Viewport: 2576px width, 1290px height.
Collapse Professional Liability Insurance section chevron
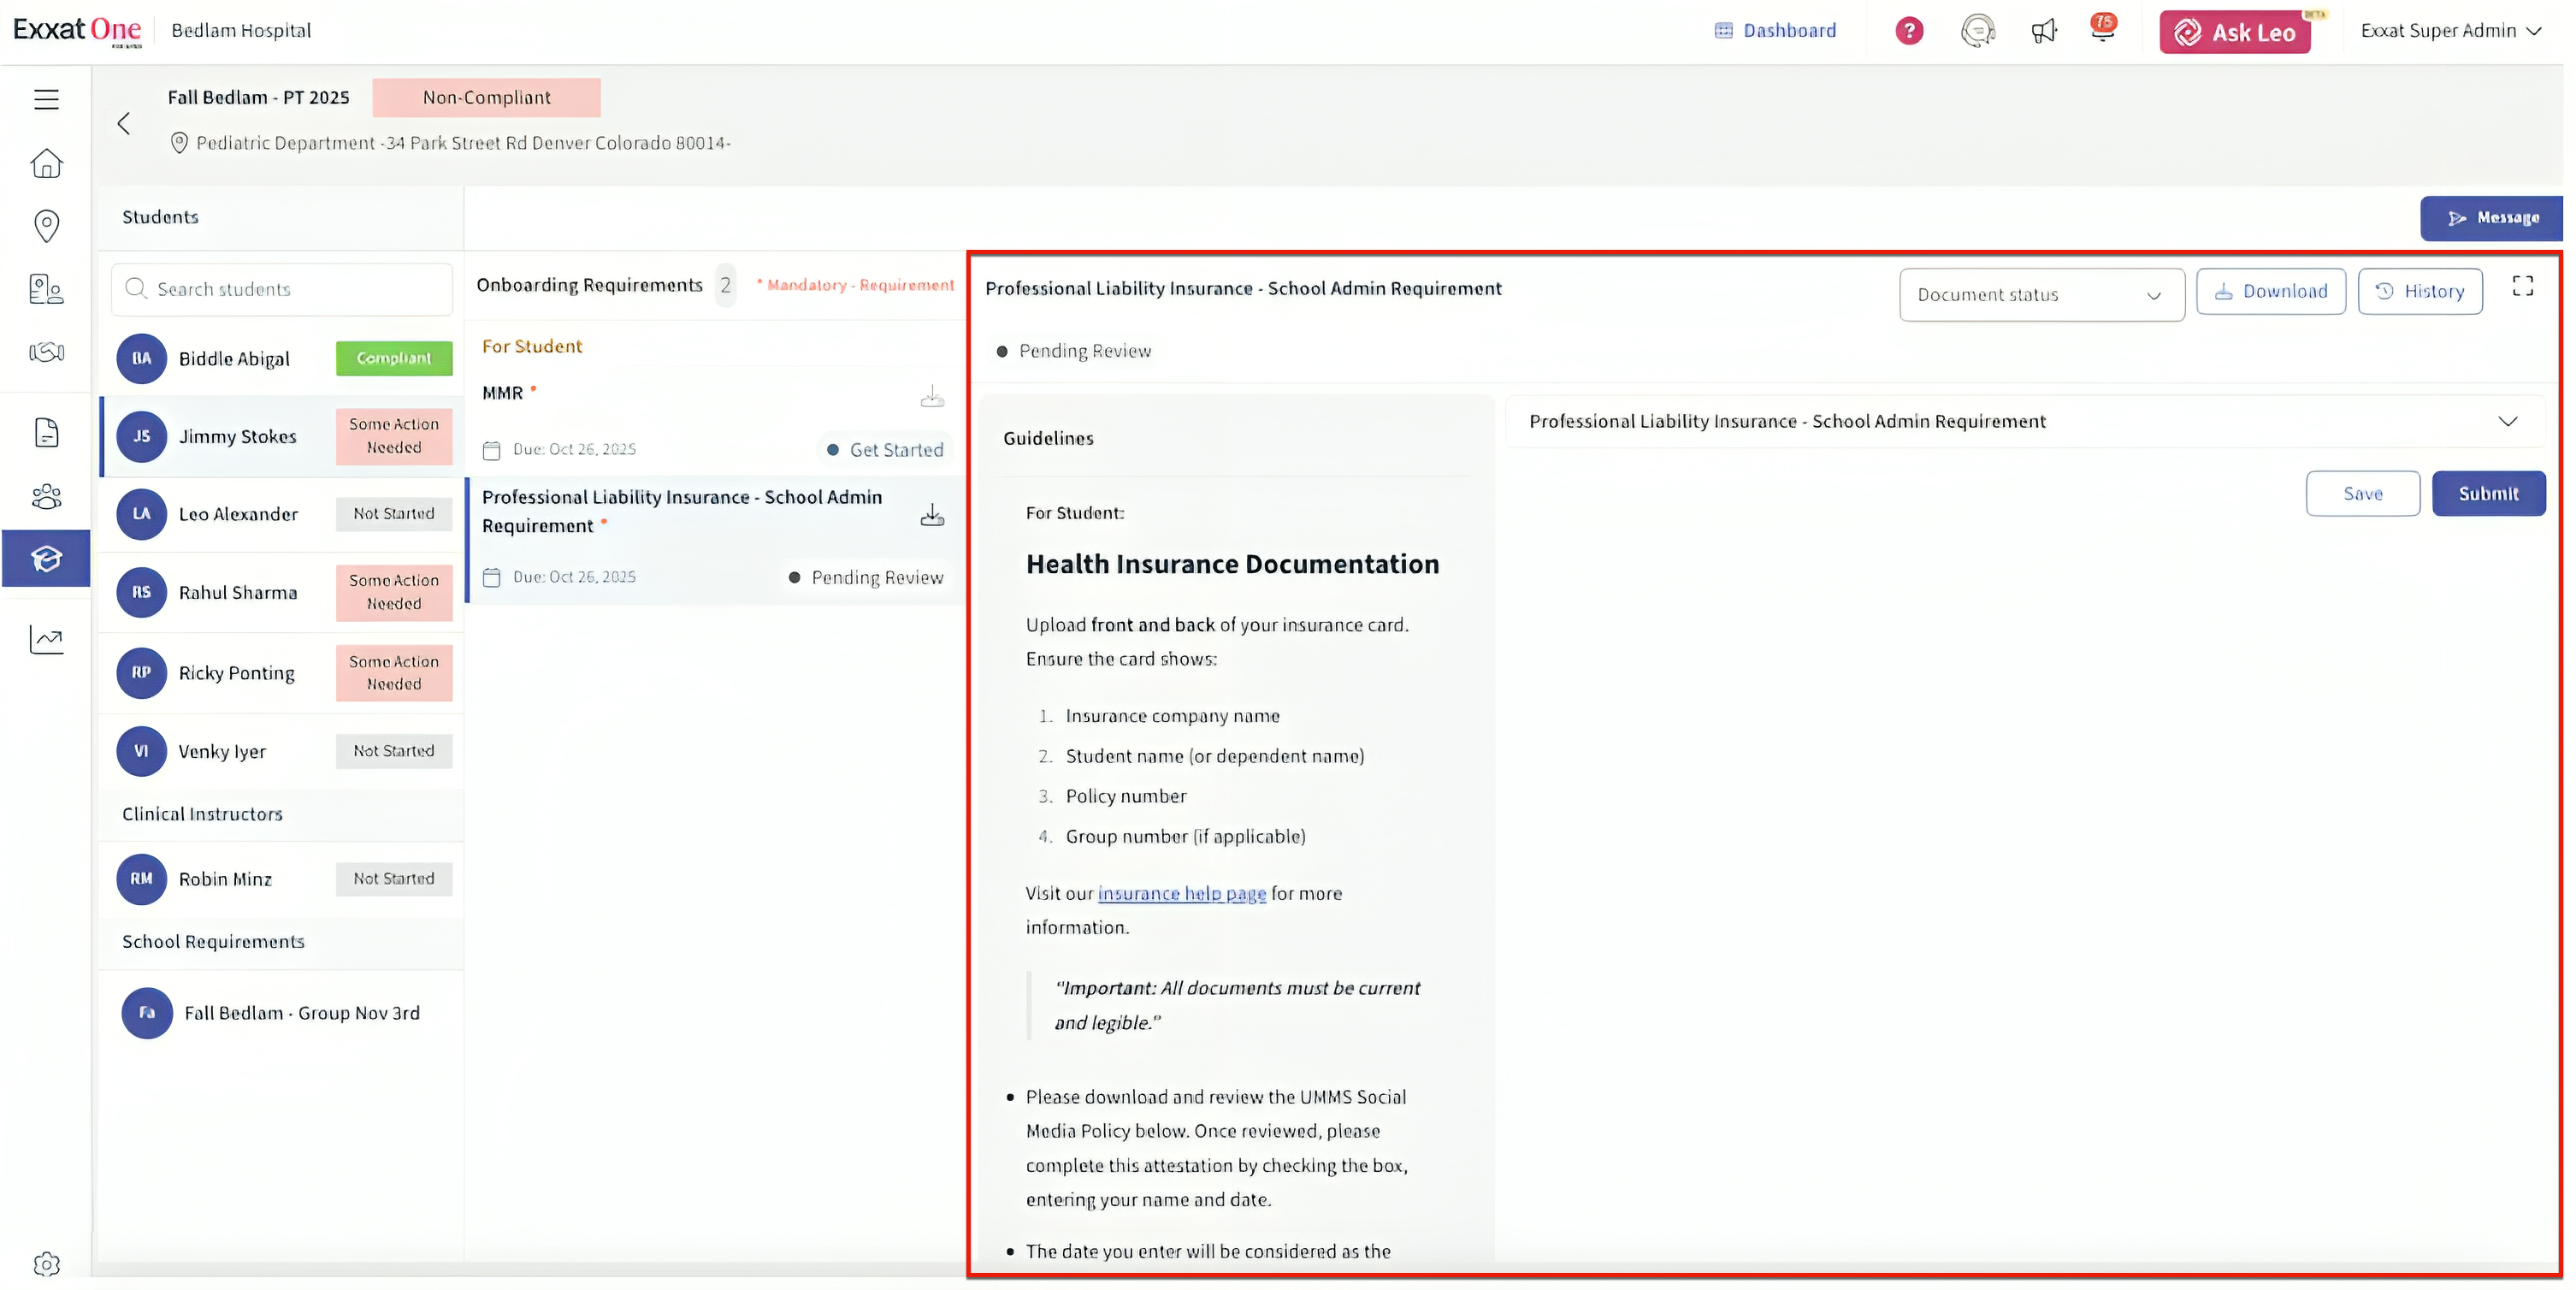coord(2507,421)
